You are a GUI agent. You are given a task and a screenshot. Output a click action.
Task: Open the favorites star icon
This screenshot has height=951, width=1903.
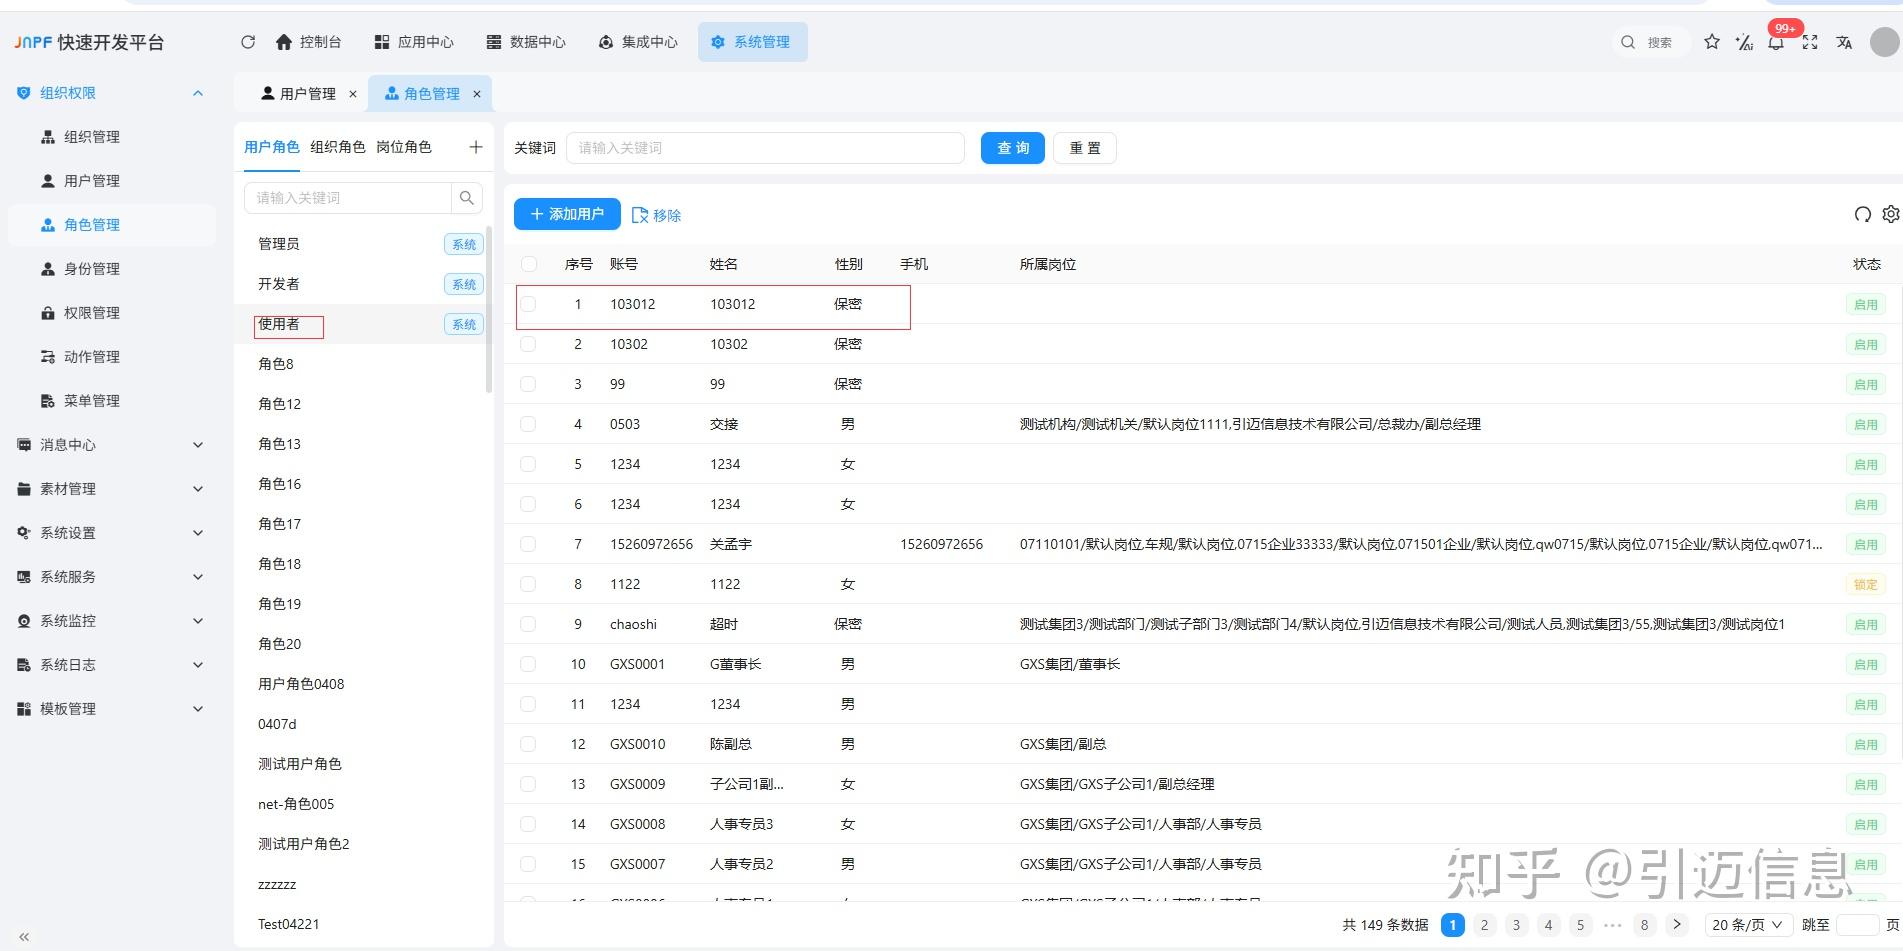click(x=1712, y=42)
